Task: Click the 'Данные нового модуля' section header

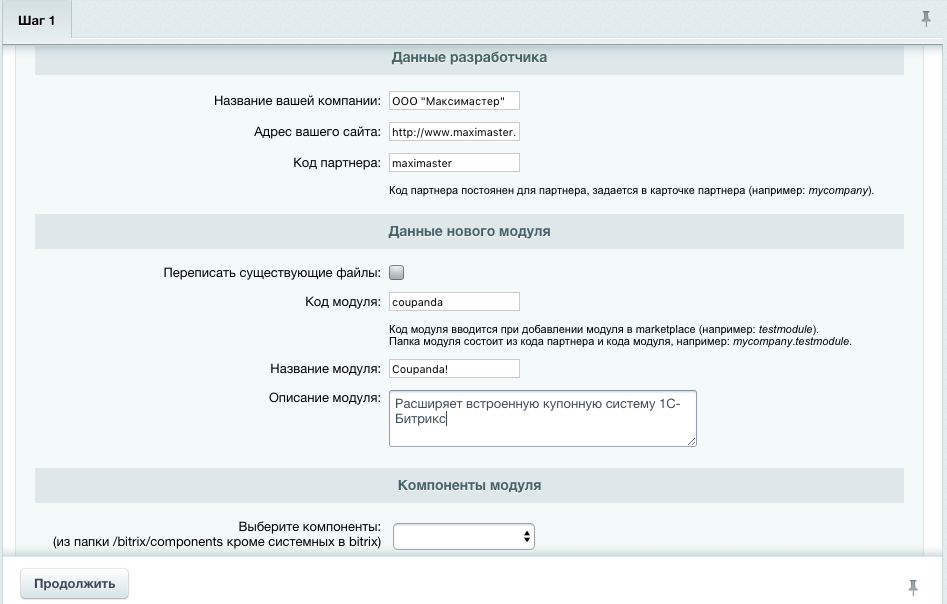Action: (x=469, y=231)
